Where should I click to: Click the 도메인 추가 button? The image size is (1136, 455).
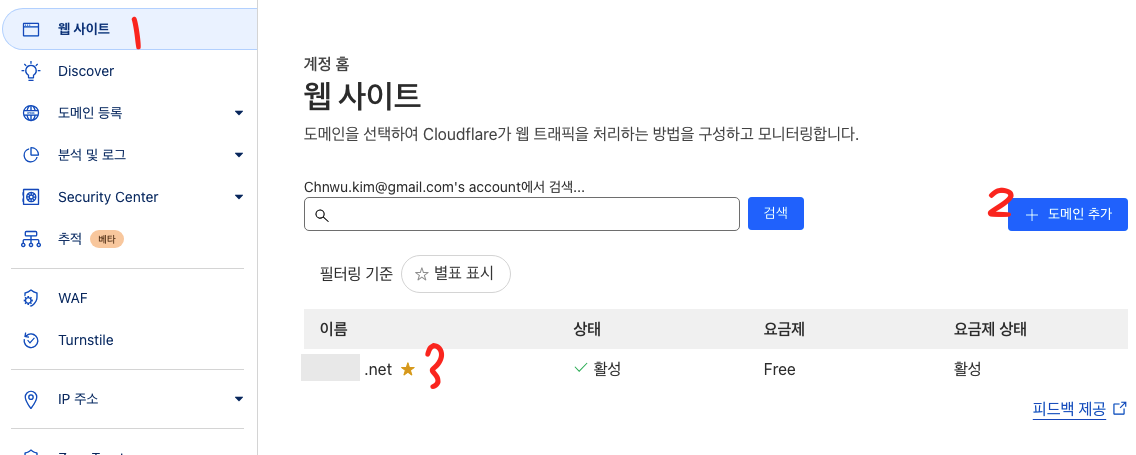click(x=1067, y=214)
